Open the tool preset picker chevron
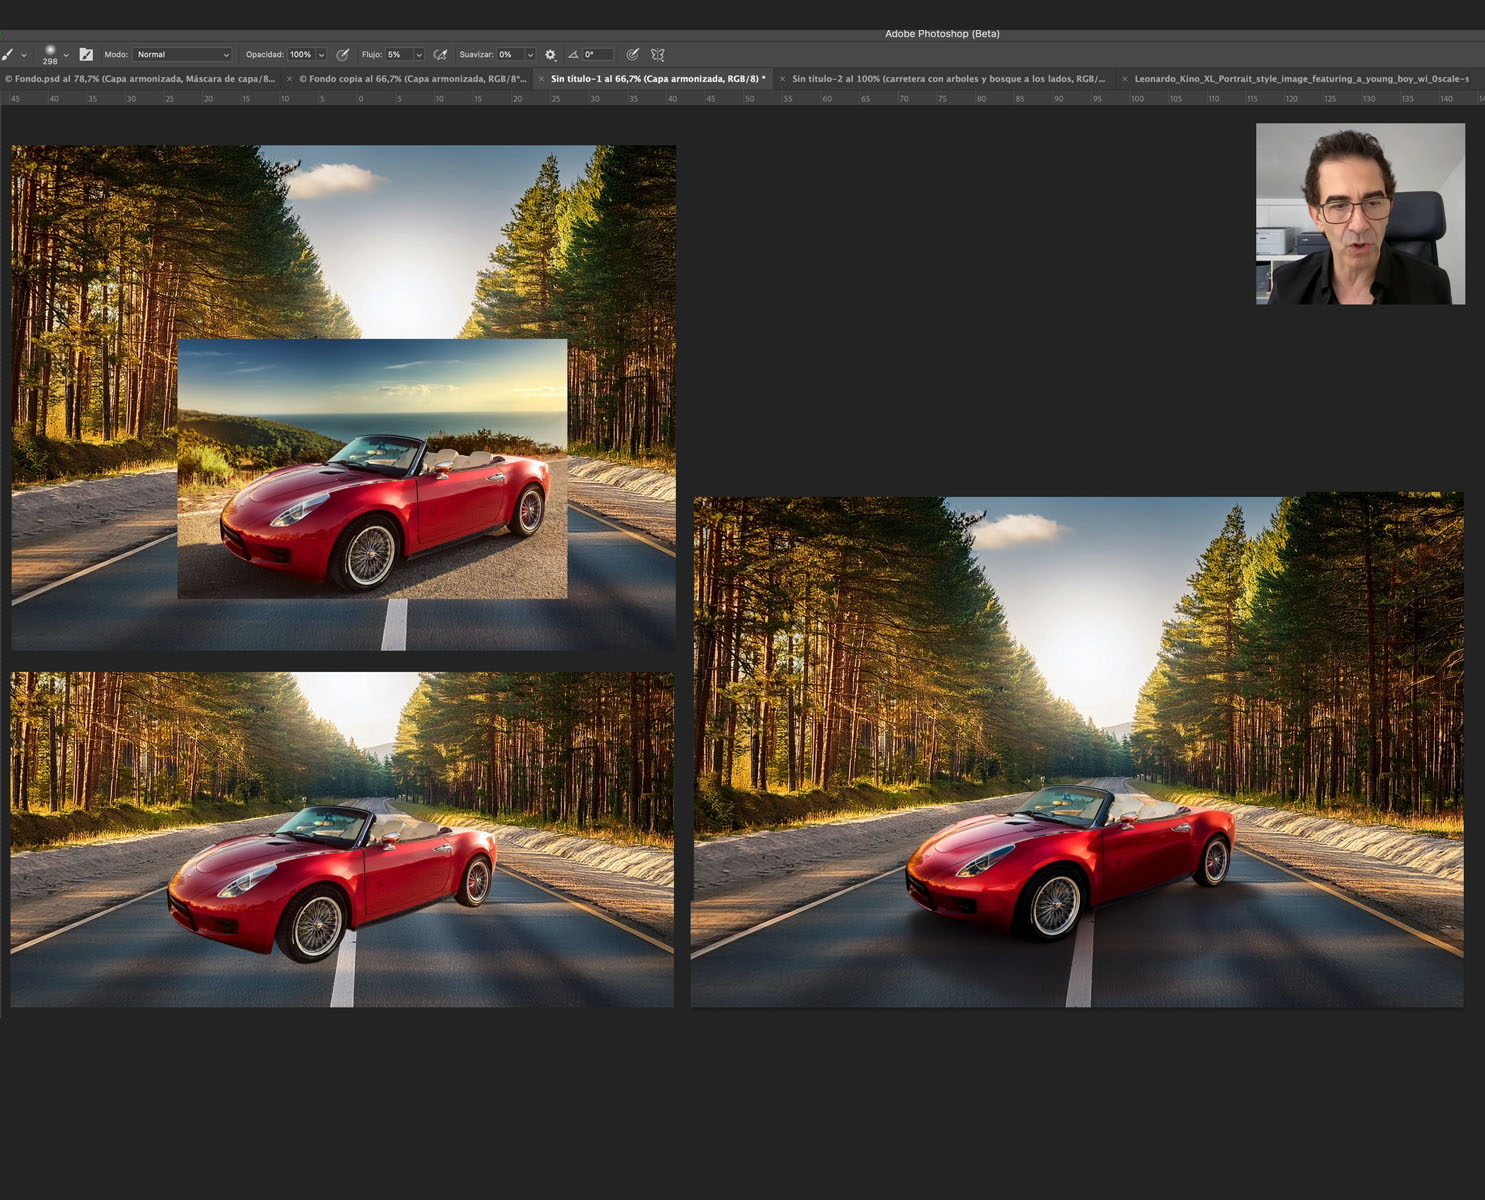Screen dimensions: 1485x1200 pyautogui.click(x=24, y=55)
